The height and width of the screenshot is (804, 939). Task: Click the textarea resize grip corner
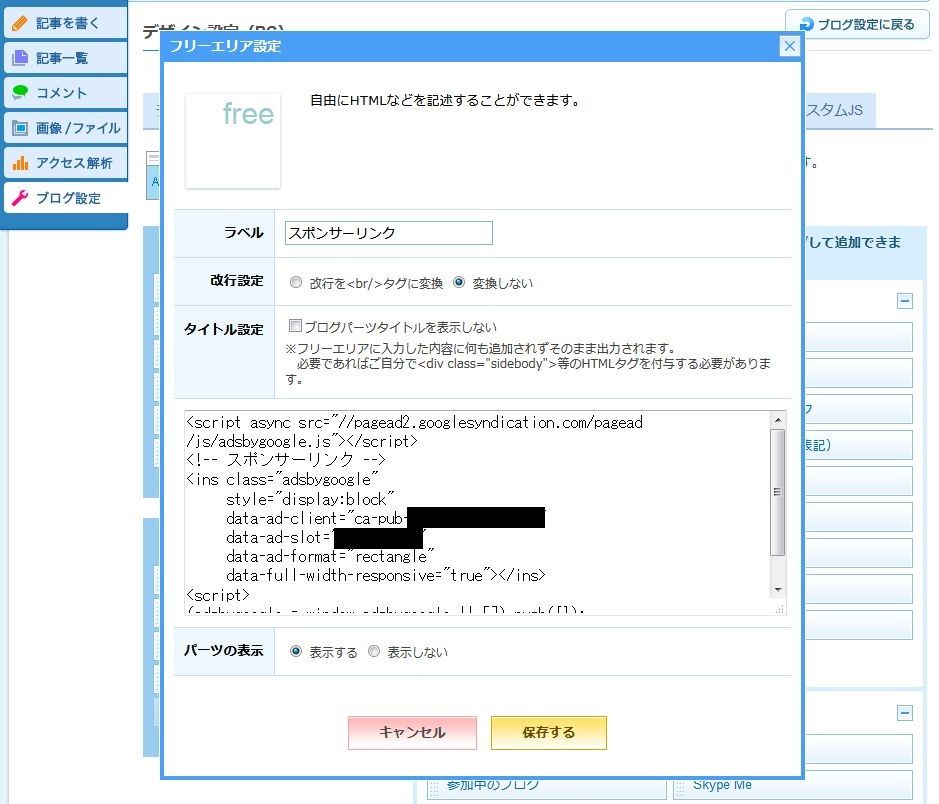(779, 609)
